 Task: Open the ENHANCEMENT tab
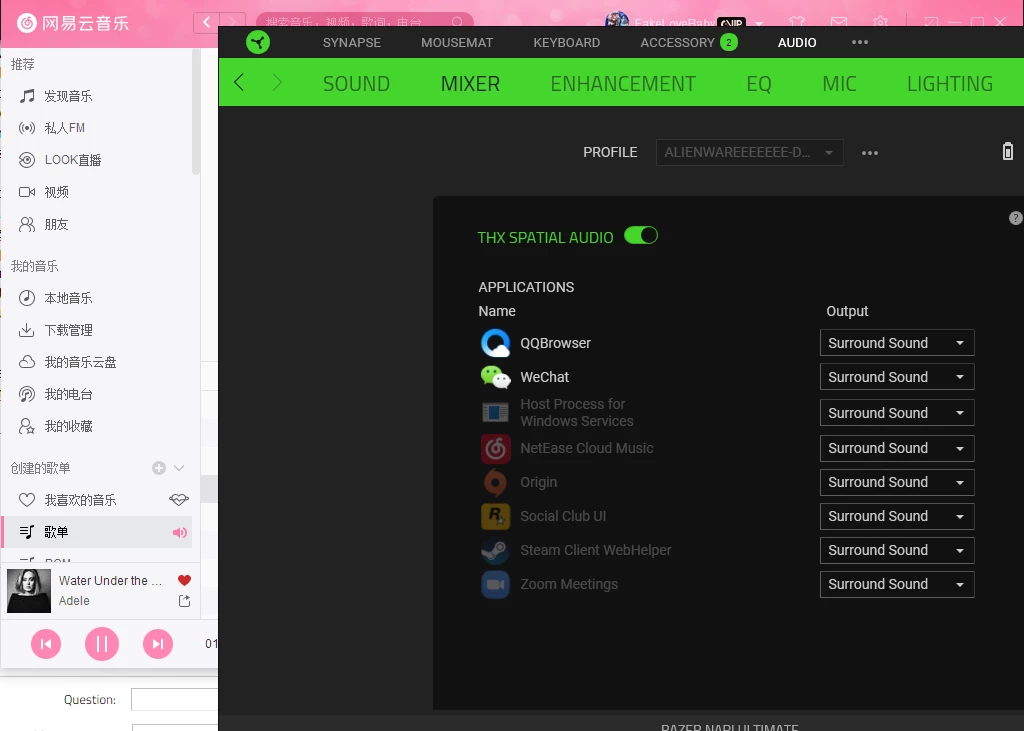(622, 84)
